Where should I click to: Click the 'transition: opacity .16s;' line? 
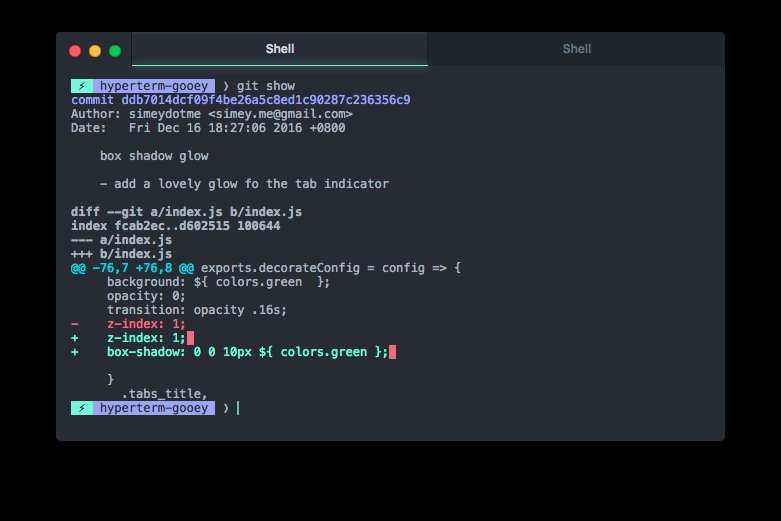click(x=197, y=310)
